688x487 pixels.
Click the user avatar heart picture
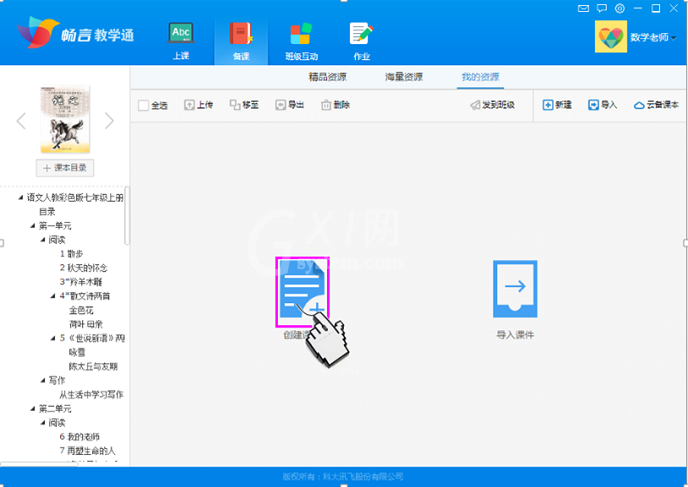click(x=611, y=36)
